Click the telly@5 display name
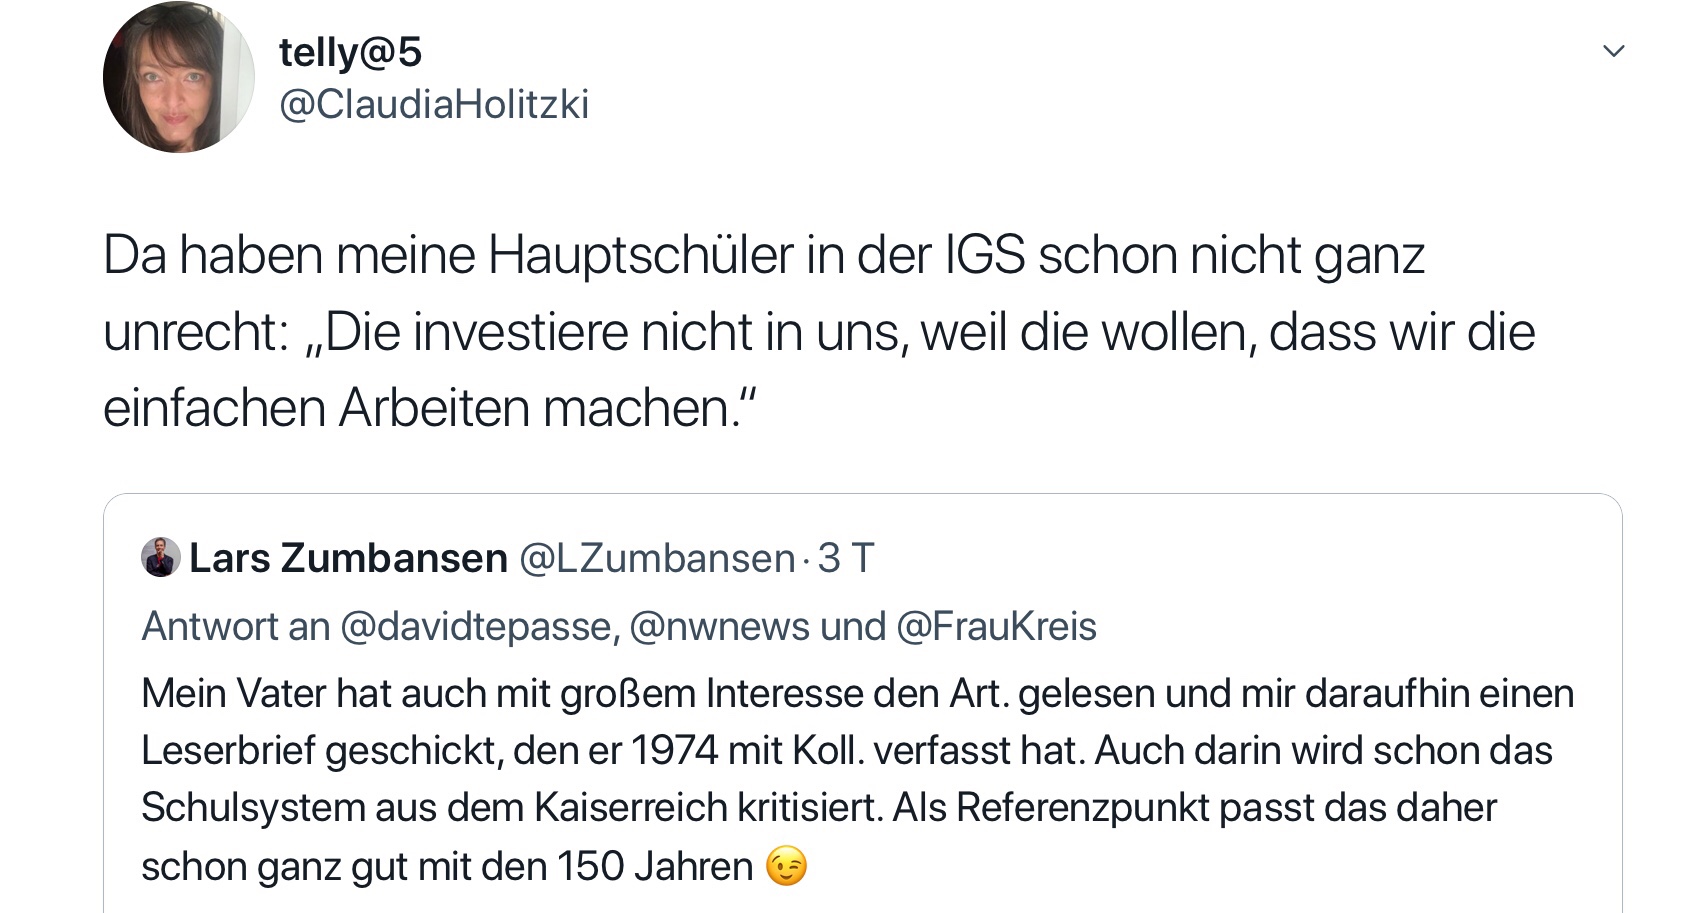This screenshot has width=1695, height=913. coord(350,52)
